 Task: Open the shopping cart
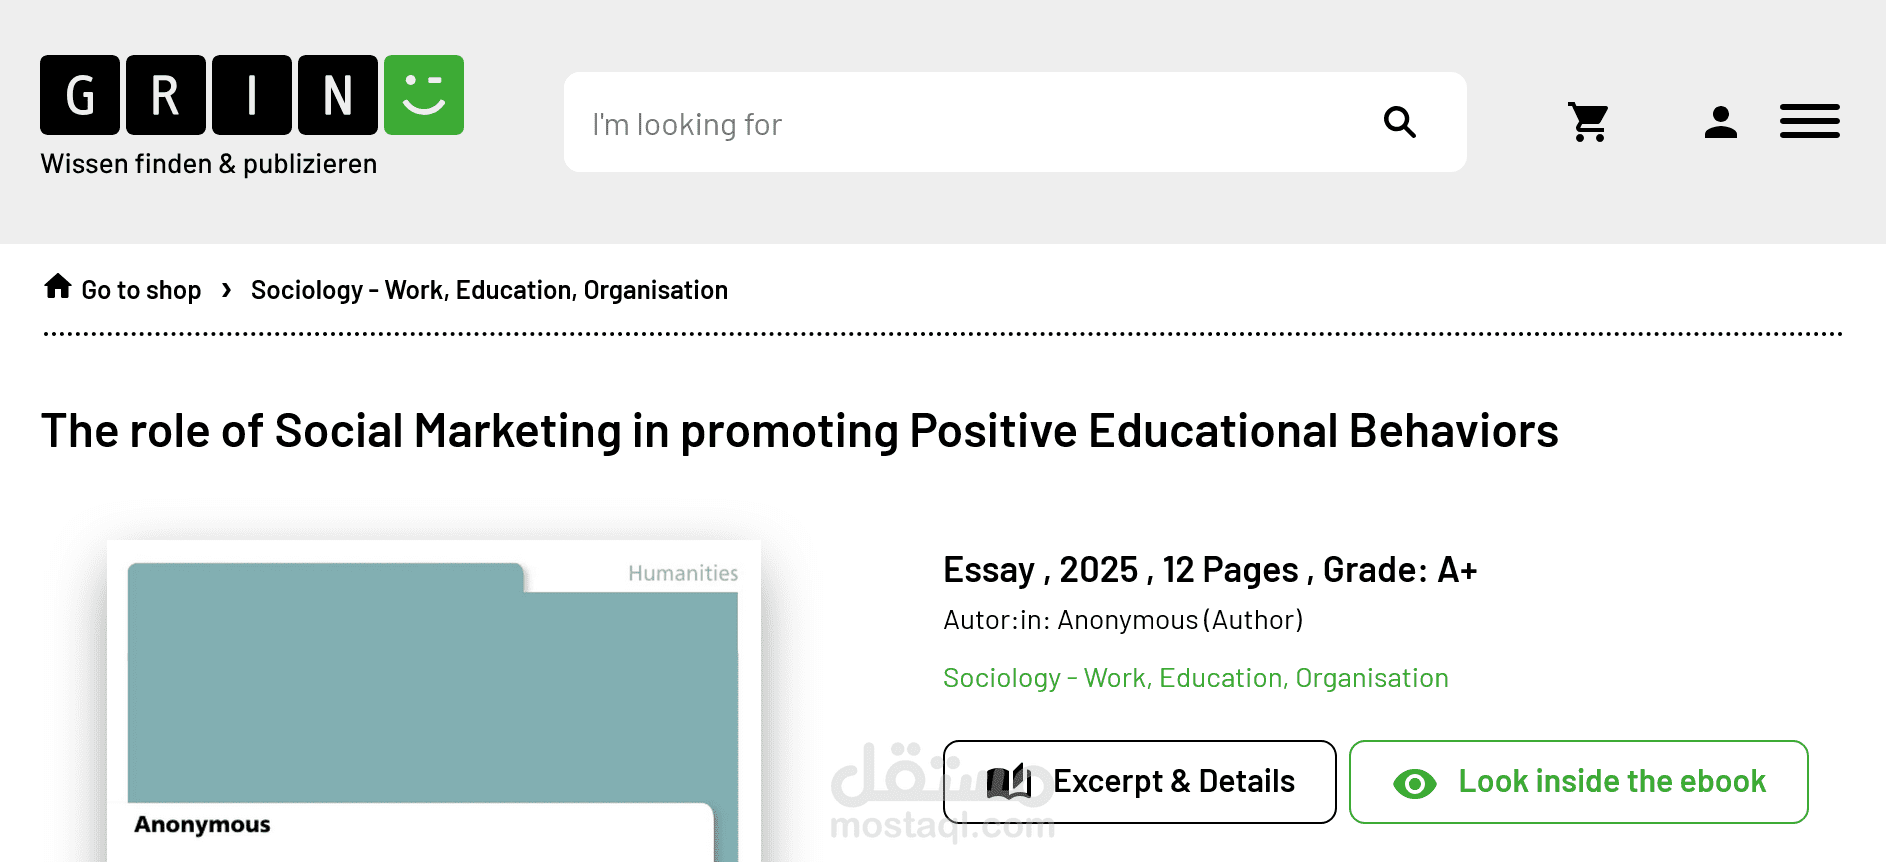pyautogui.click(x=1588, y=122)
